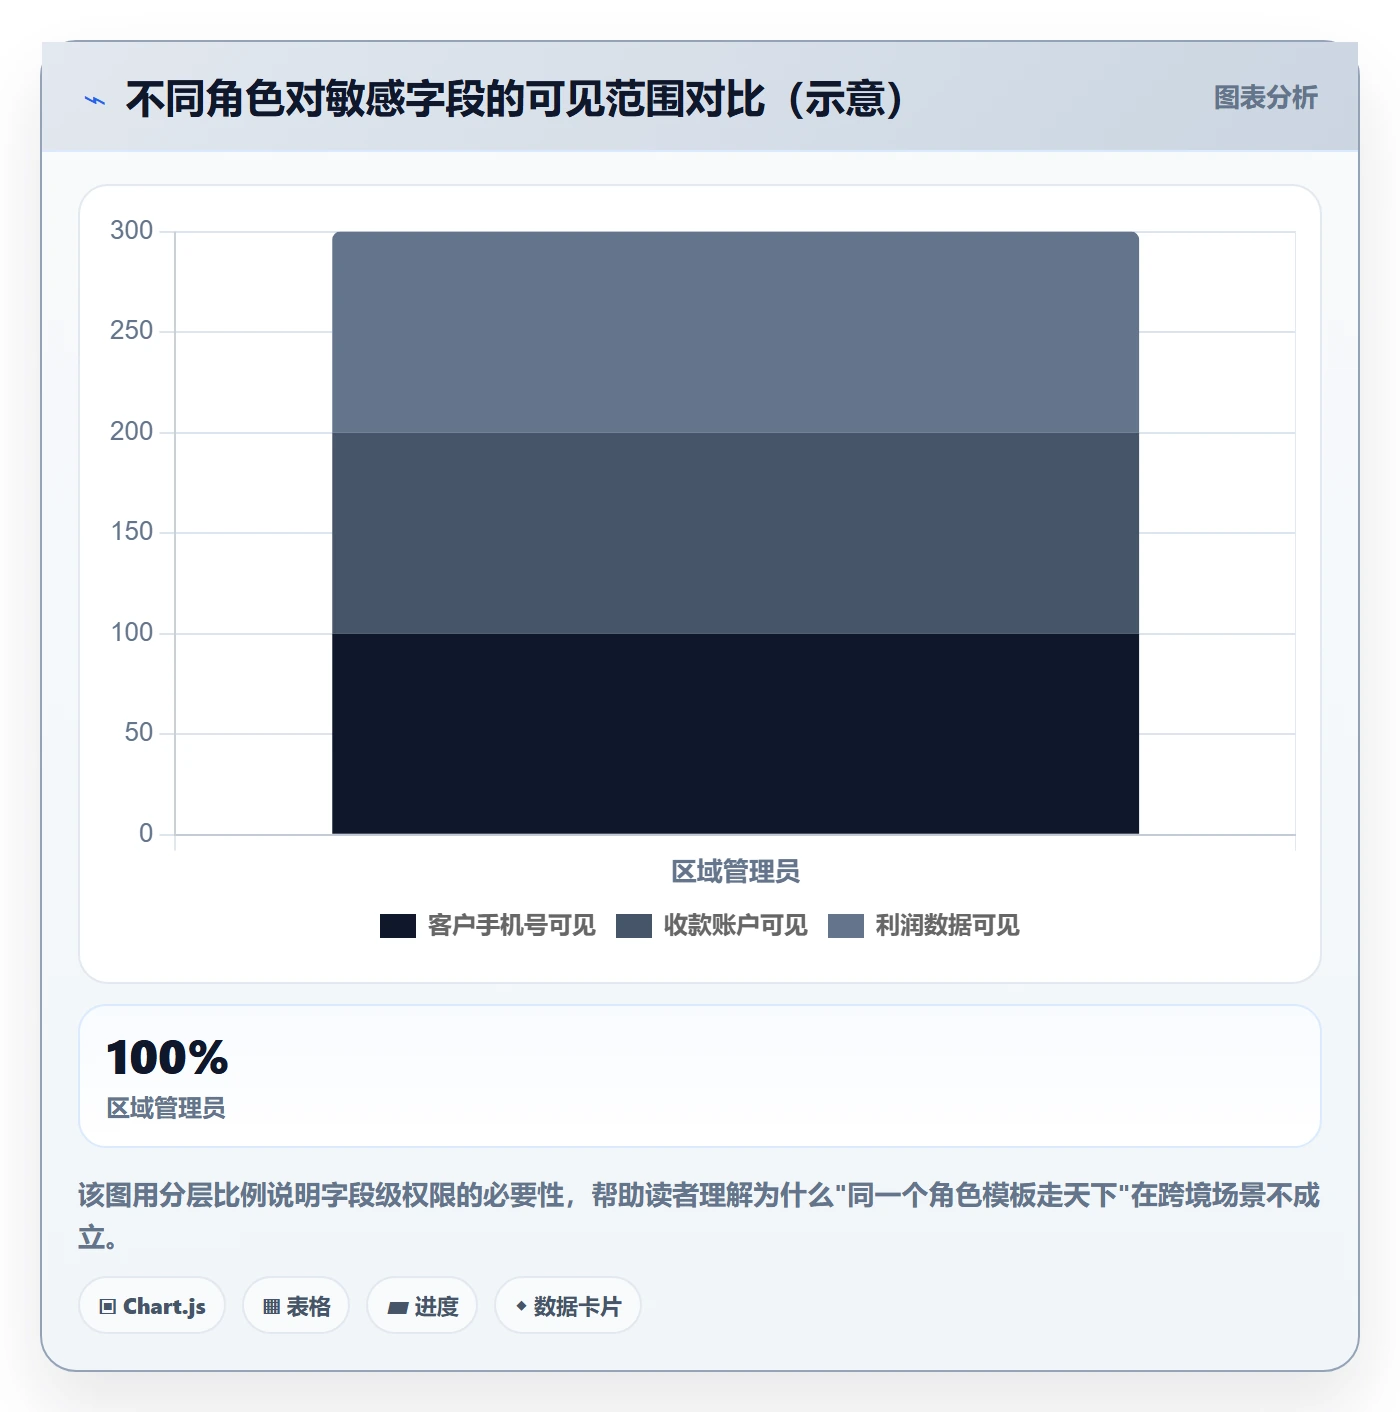Click the 区域管理员 x-axis label under chart
Viewport: 1400px width, 1412px height.
coord(735,872)
